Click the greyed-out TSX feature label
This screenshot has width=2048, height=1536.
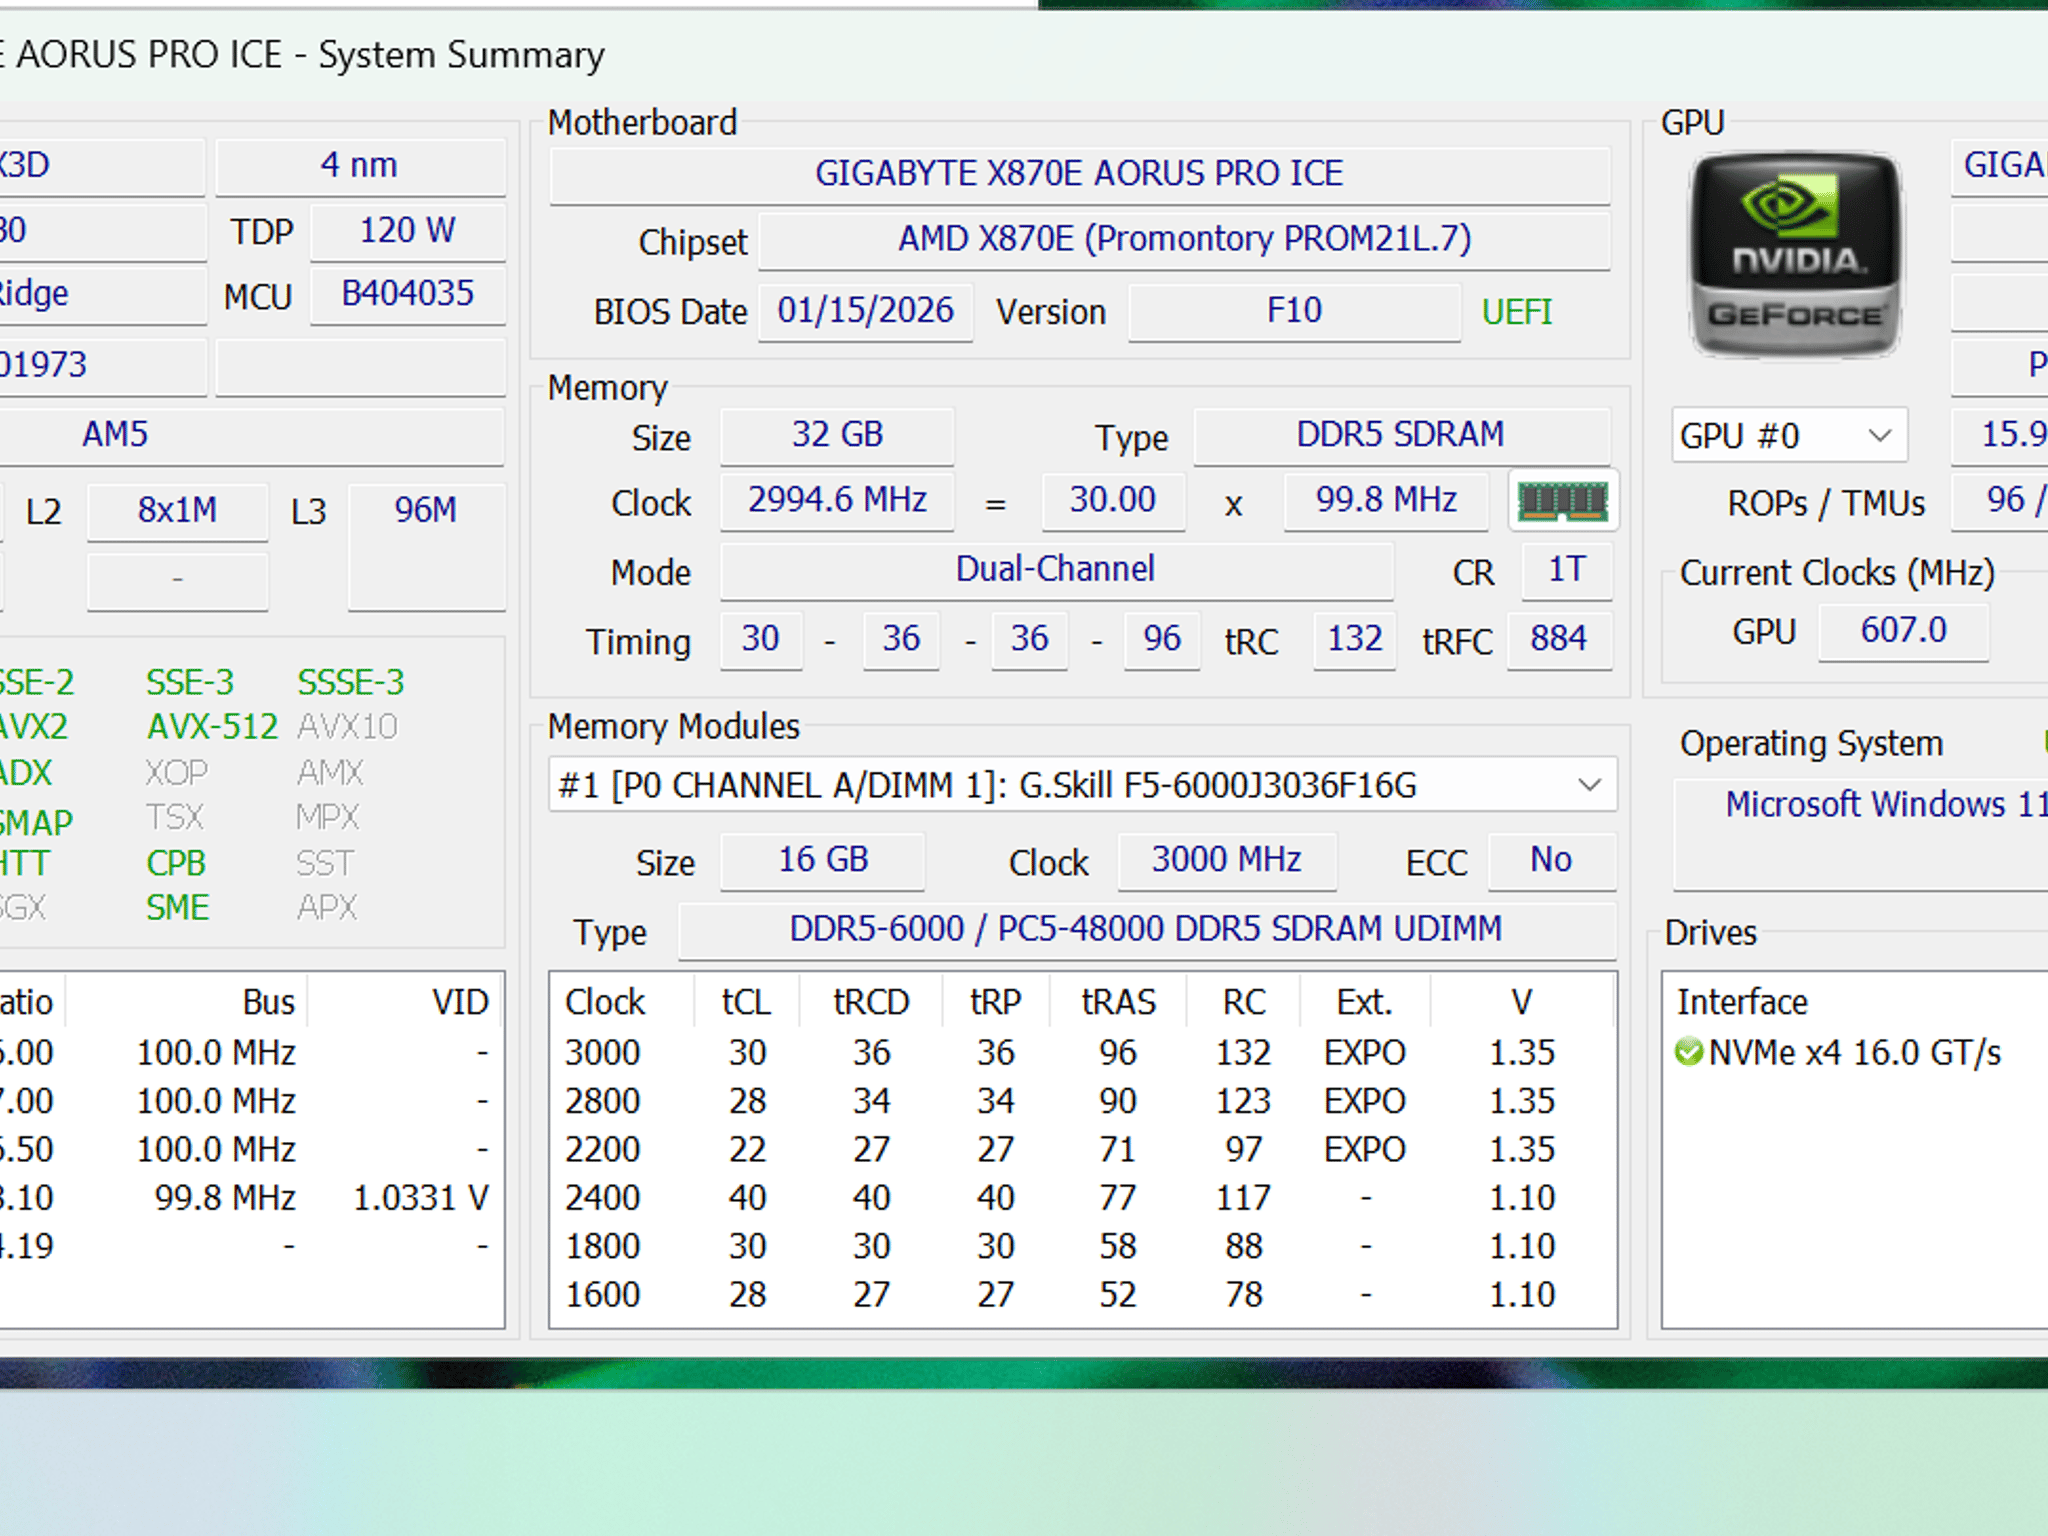tap(175, 818)
